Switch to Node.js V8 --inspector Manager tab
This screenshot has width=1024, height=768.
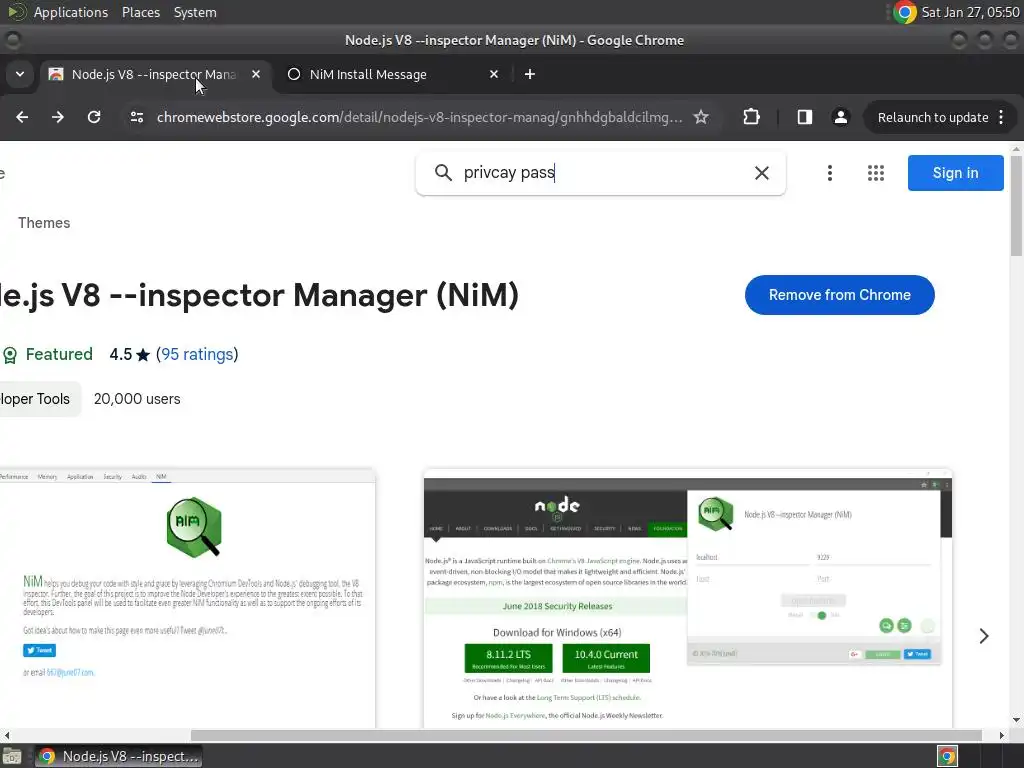point(153,74)
